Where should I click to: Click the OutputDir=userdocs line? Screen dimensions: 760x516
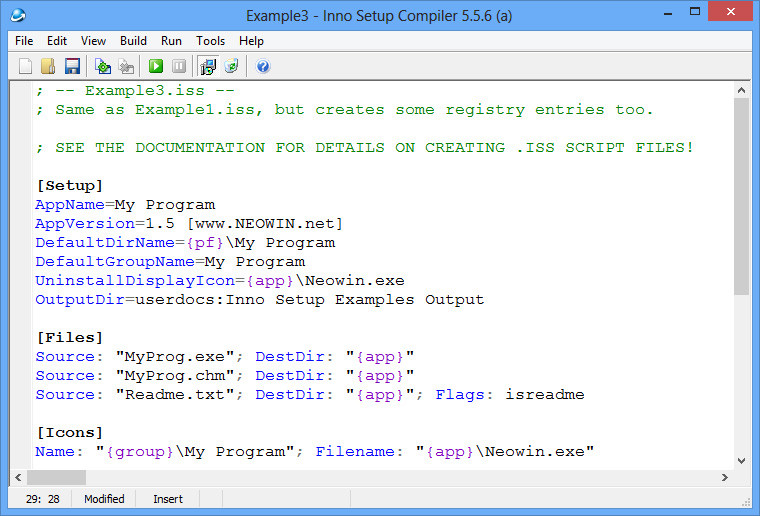tap(260, 299)
